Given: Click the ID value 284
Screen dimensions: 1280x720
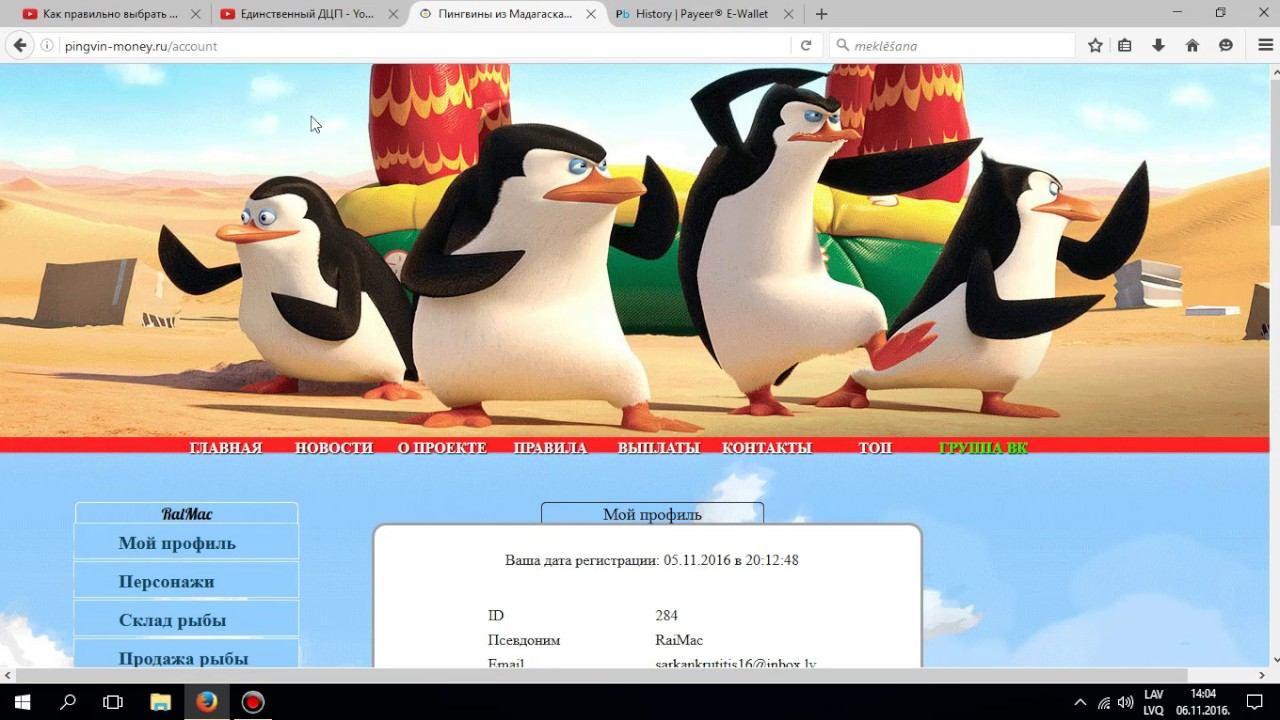Looking at the screenshot, I should pos(667,615).
